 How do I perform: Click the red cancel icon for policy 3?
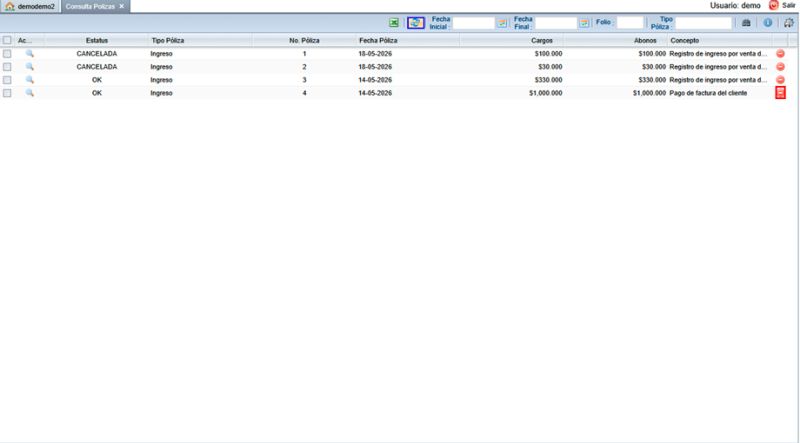[780, 80]
